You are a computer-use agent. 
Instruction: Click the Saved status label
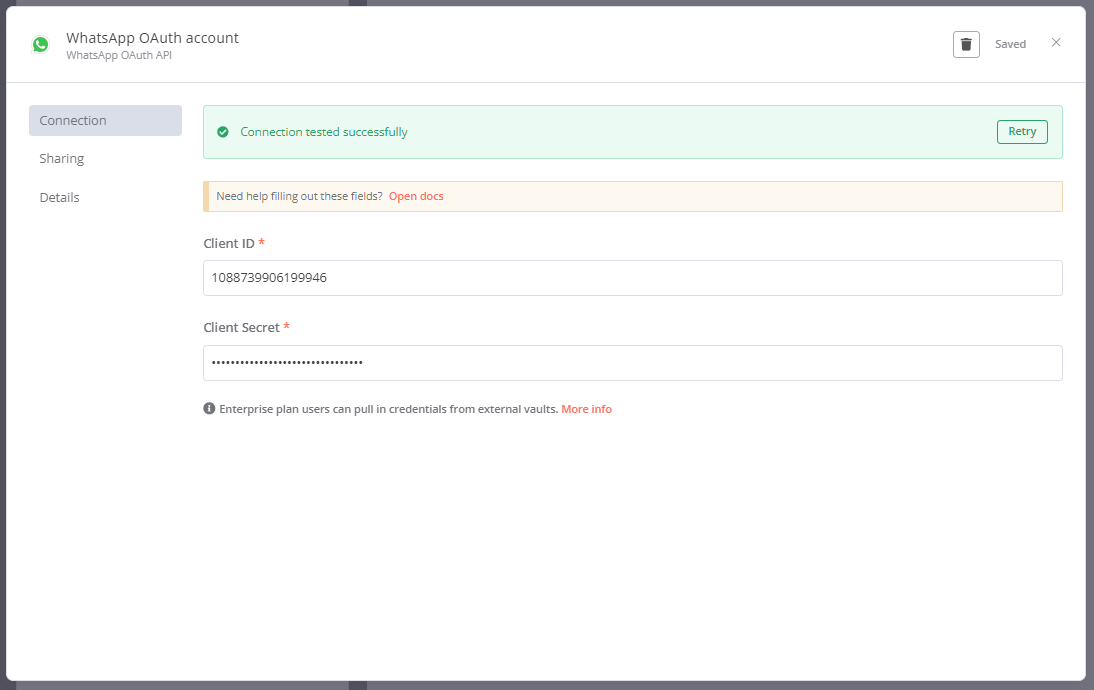(1010, 44)
